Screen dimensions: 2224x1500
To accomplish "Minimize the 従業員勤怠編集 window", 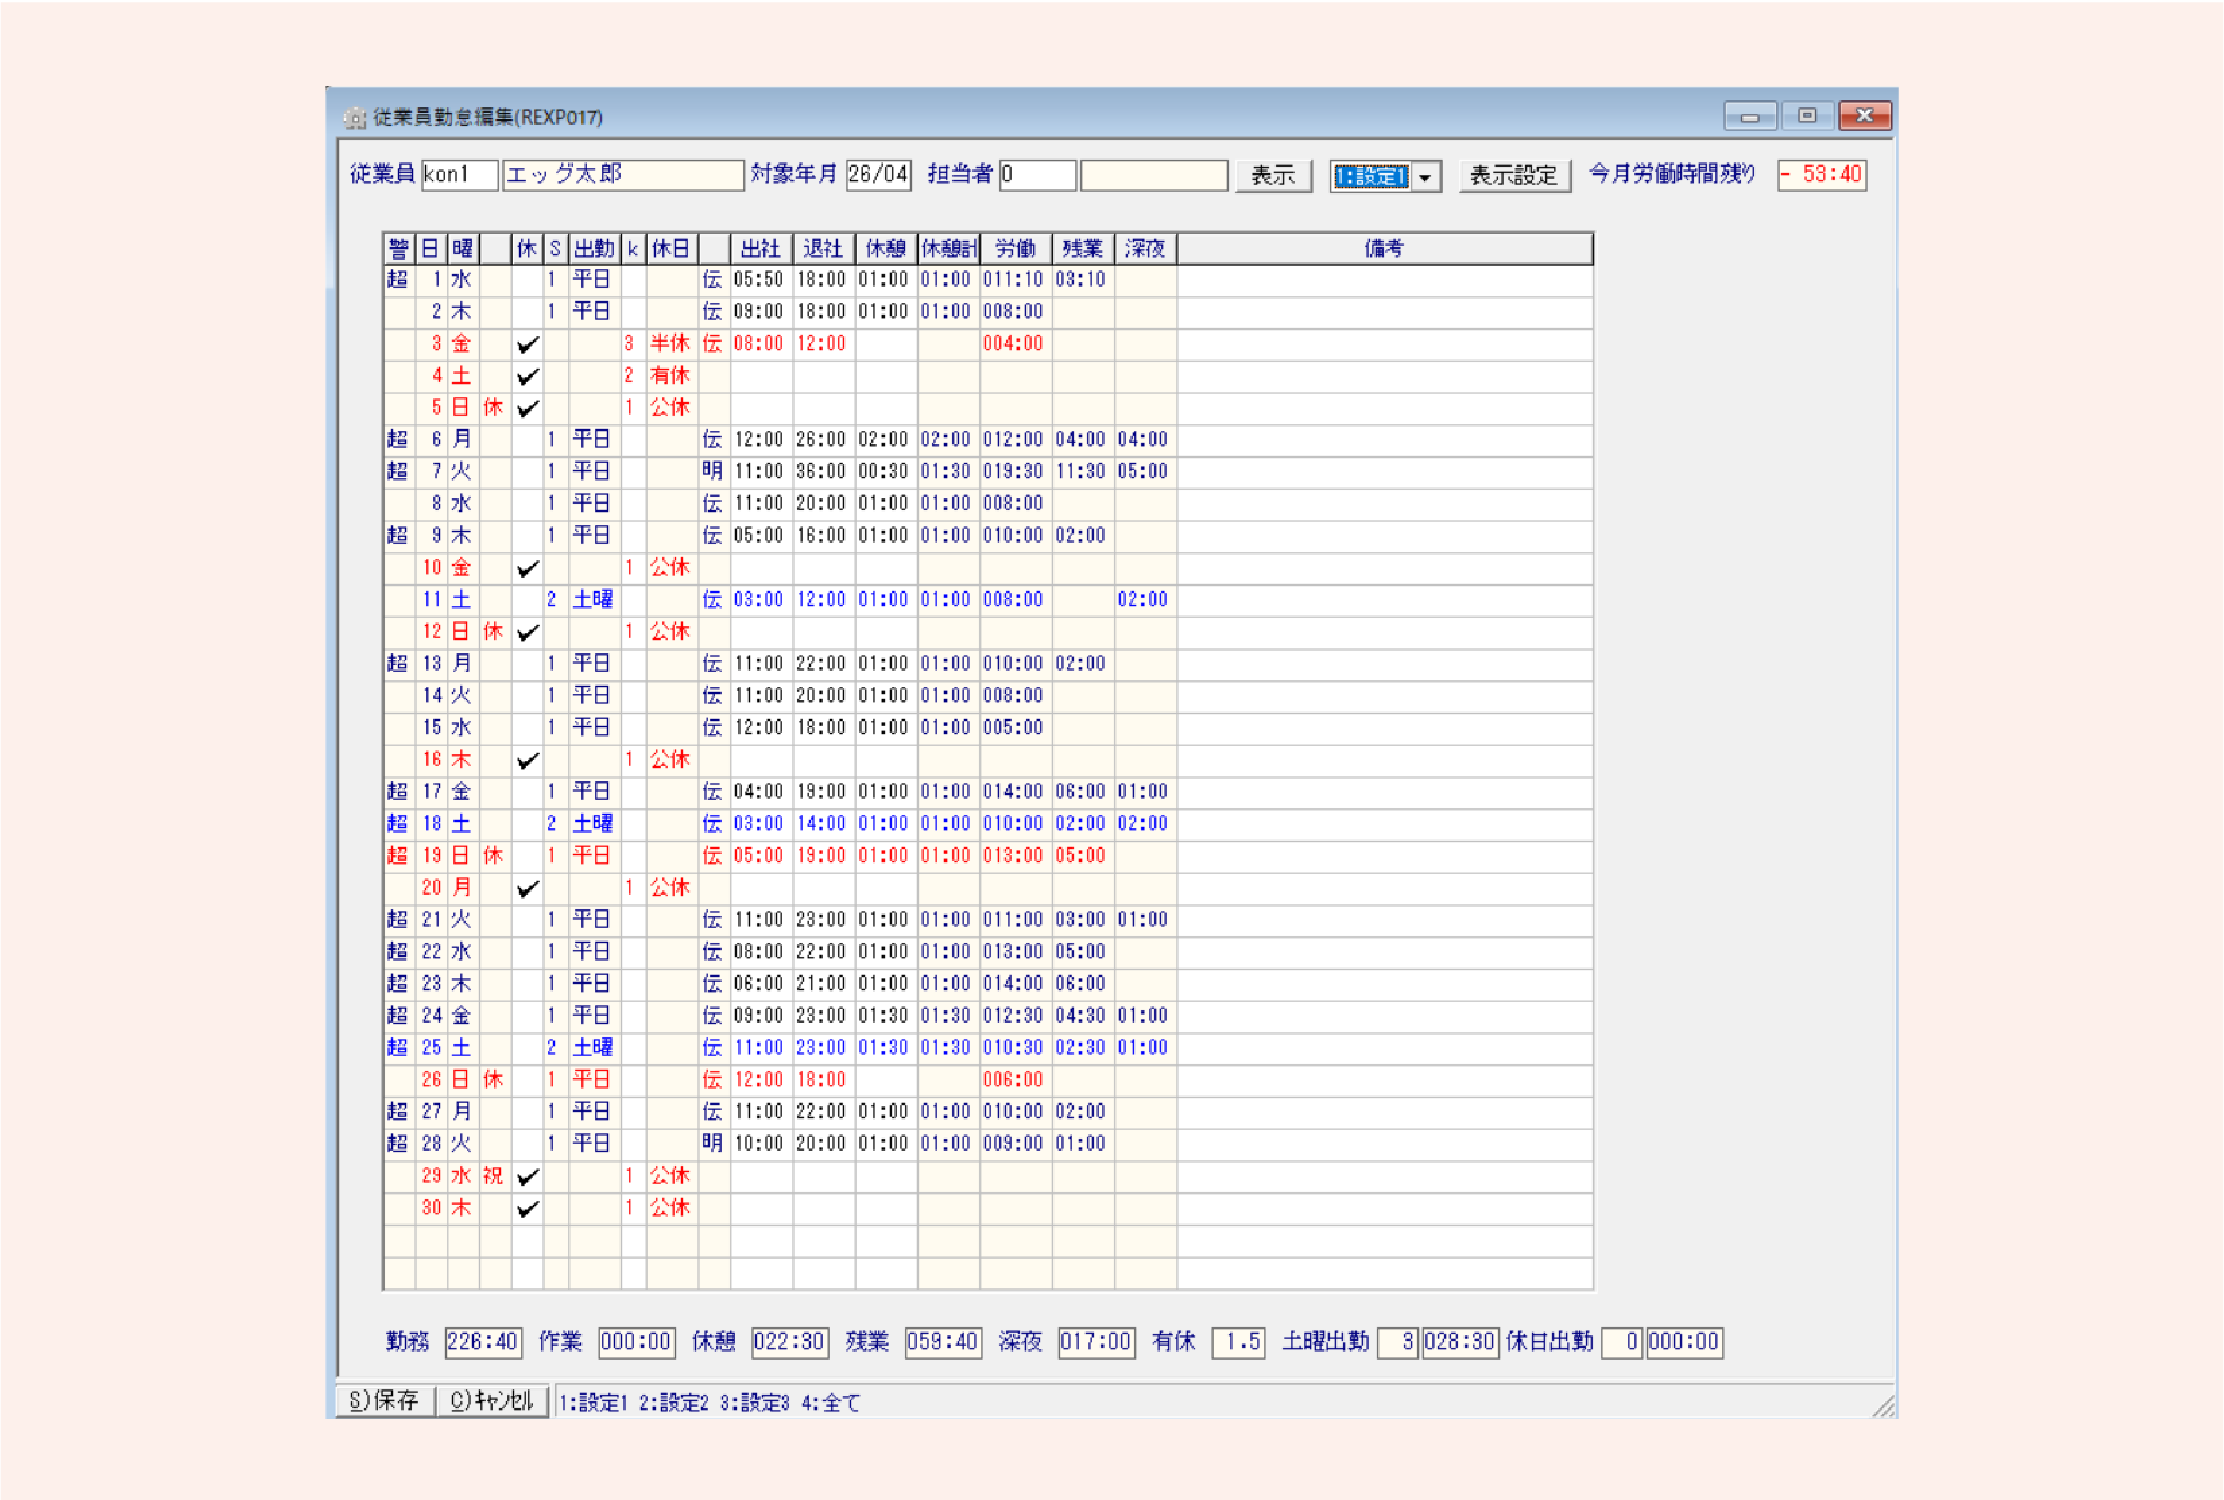I will click(1750, 116).
